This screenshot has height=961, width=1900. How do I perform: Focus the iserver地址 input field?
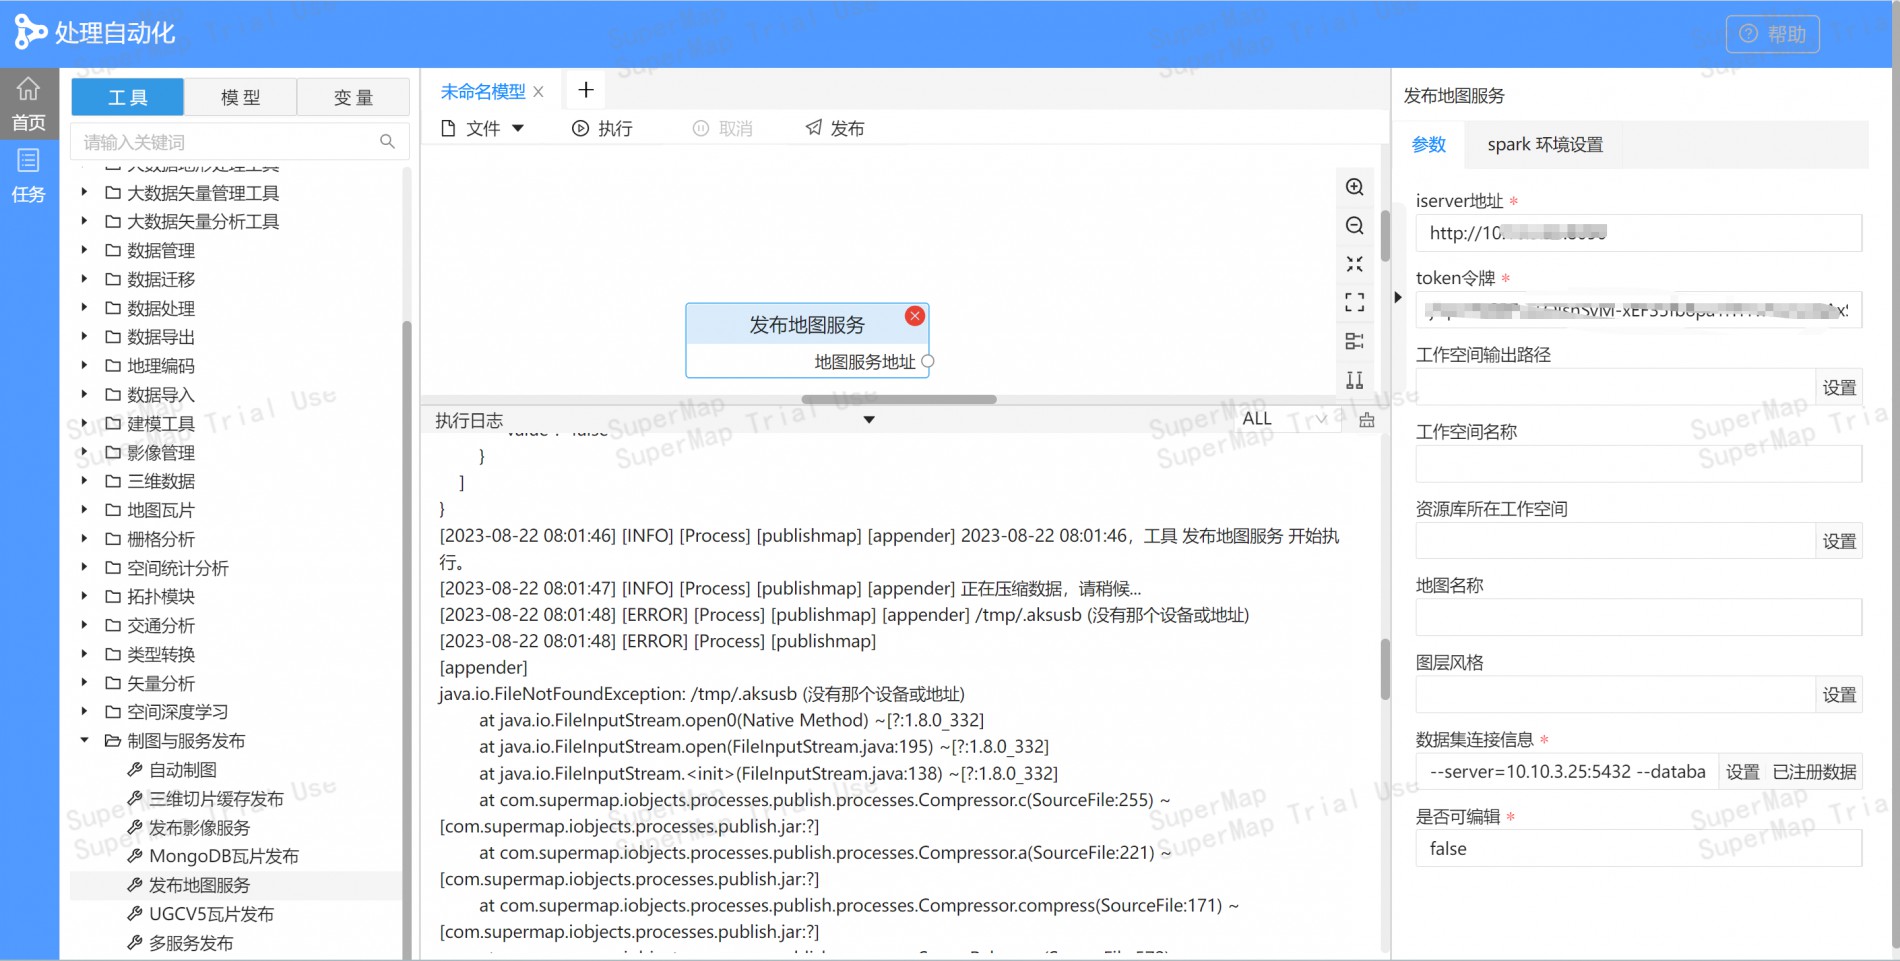(x=1638, y=233)
